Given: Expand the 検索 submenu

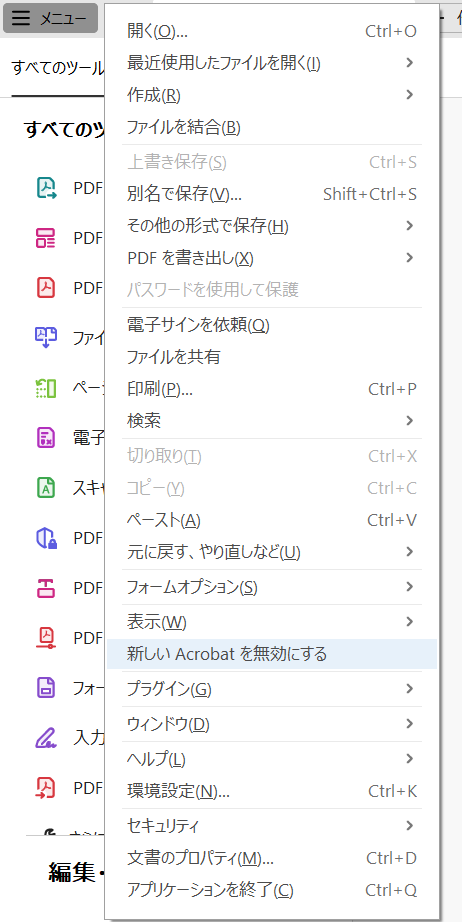Looking at the screenshot, I should 272,420.
